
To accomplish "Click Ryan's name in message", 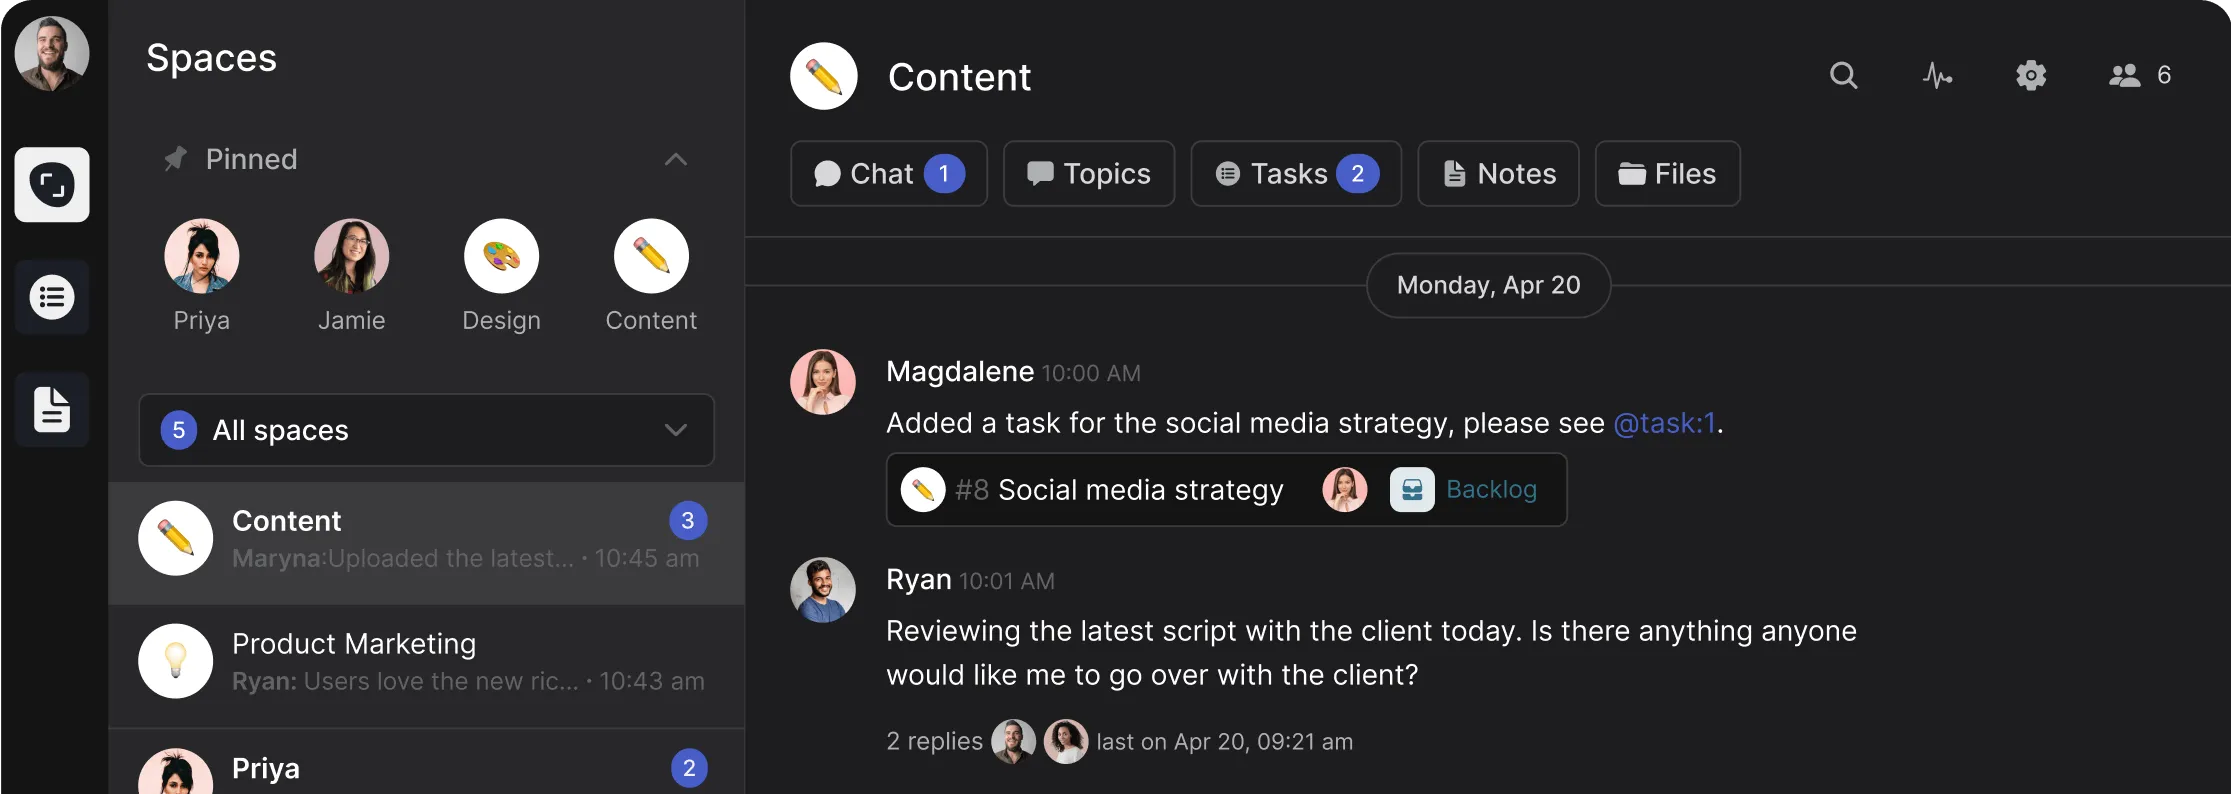I will 919,580.
